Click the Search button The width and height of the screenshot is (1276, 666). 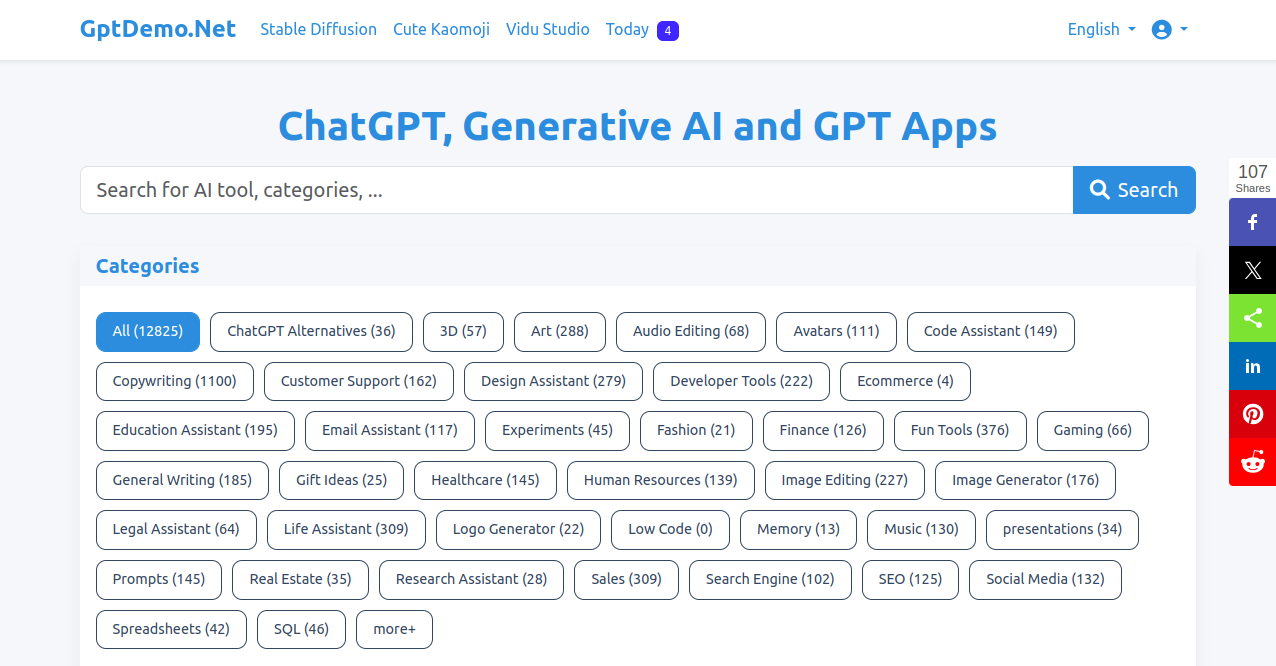pos(1134,190)
